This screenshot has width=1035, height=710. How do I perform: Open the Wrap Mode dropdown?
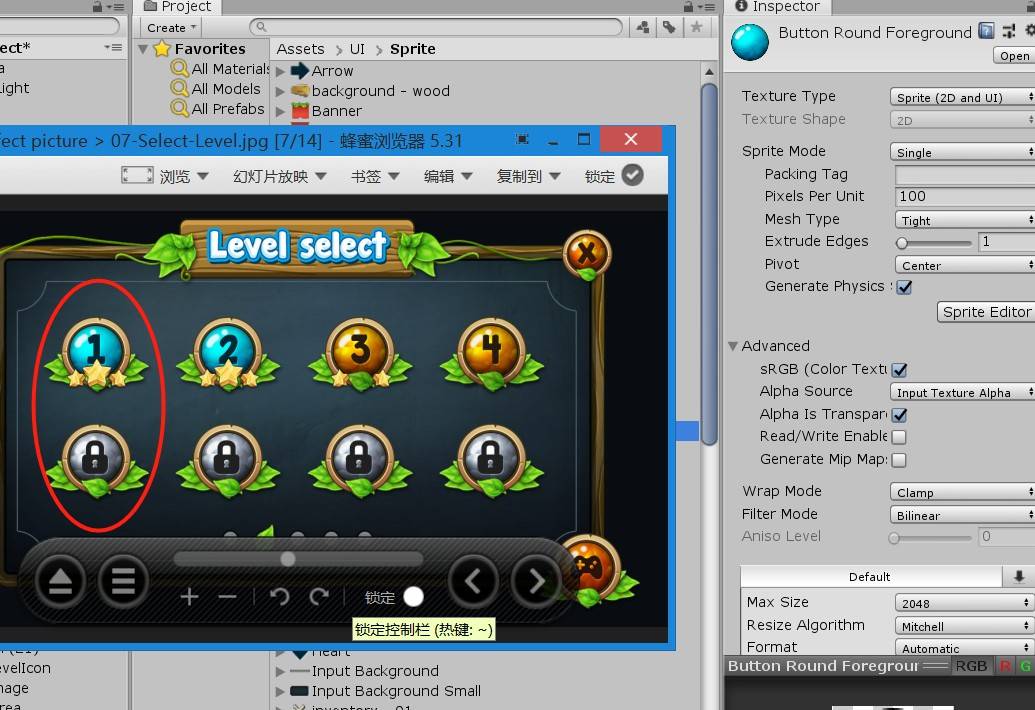pyautogui.click(x=962, y=492)
